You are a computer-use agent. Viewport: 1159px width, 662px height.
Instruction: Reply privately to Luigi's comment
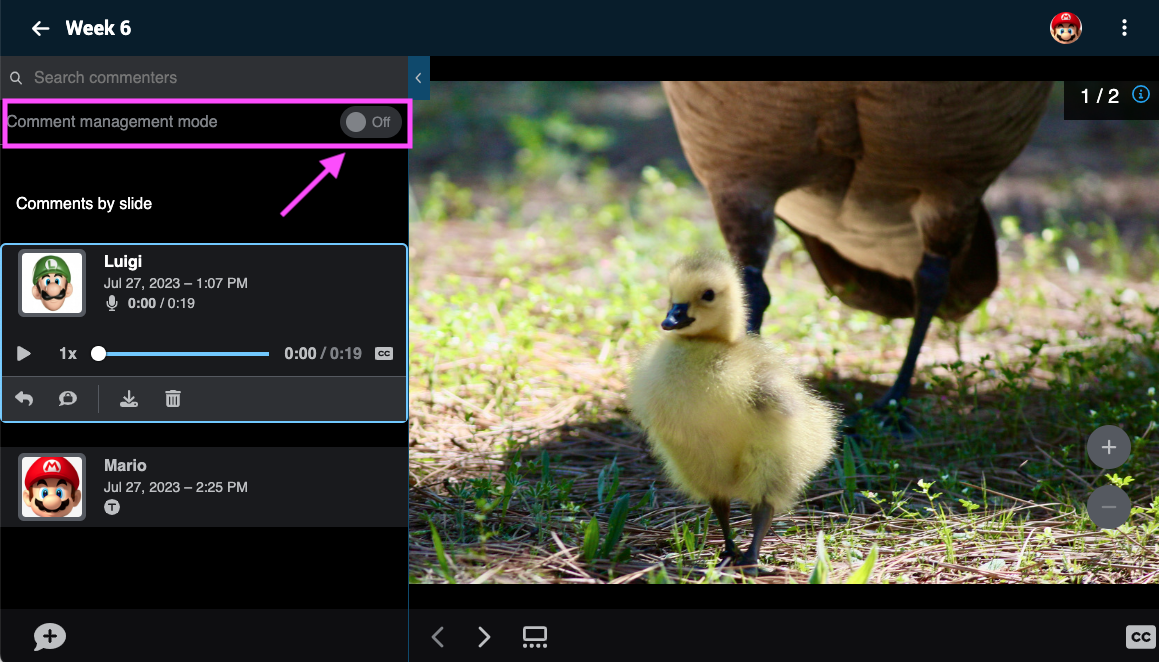pos(67,399)
